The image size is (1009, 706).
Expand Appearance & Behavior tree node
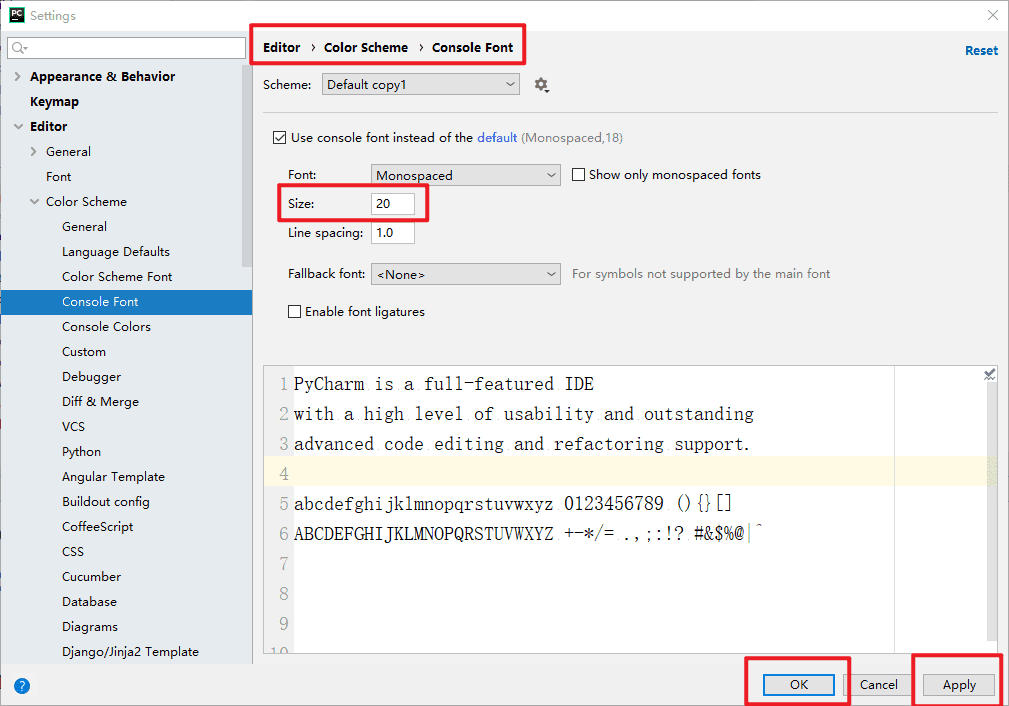coord(17,76)
